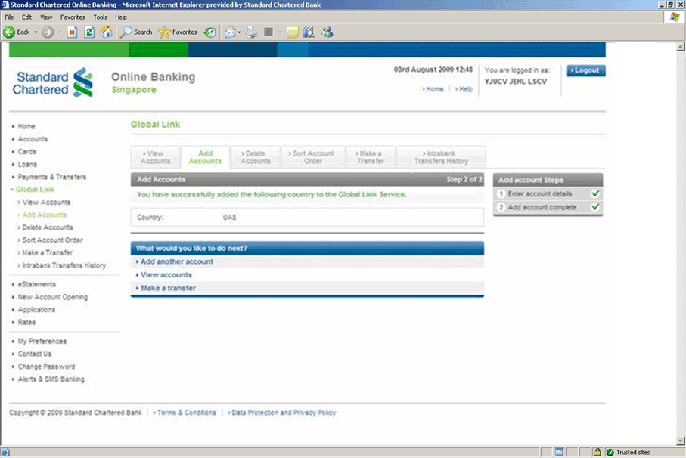Open the Tools menu

[x=100, y=17]
